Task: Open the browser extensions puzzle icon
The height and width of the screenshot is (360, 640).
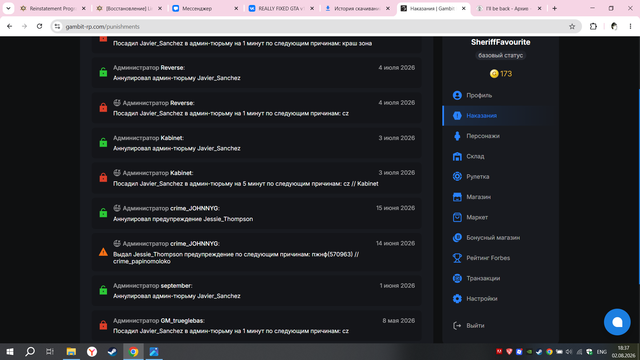Action: (x=593, y=27)
